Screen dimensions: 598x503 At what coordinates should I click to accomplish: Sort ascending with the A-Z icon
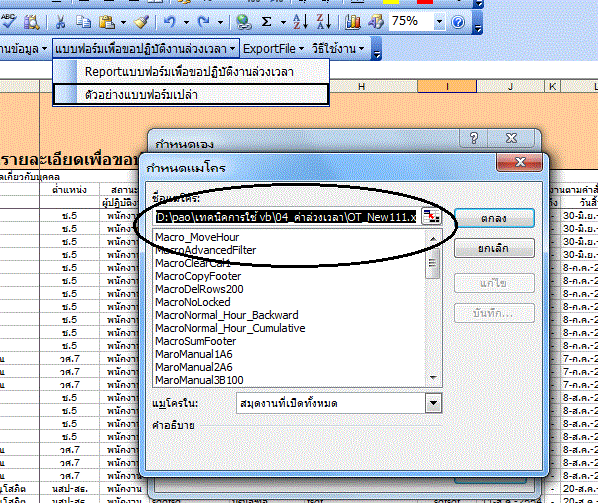click(x=301, y=22)
